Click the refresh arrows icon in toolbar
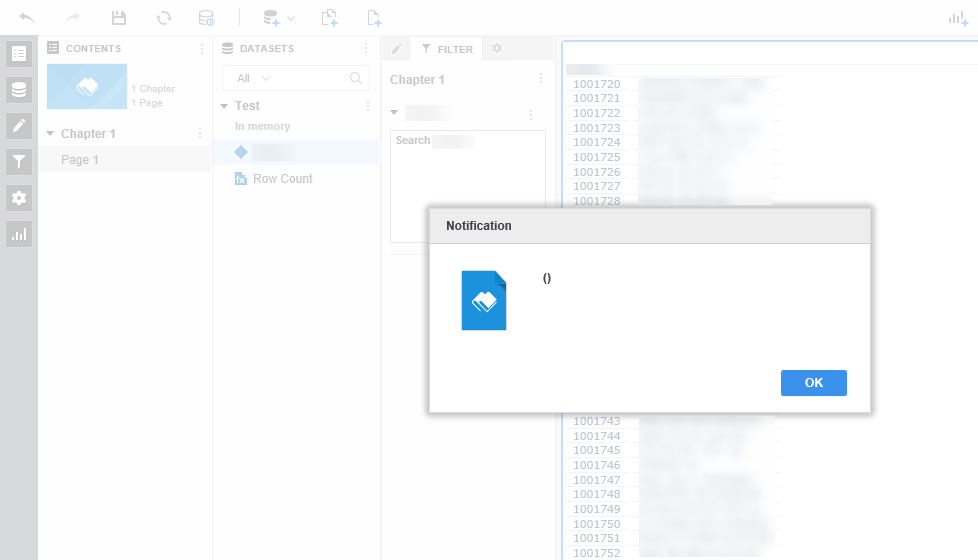978x560 pixels. click(163, 18)
